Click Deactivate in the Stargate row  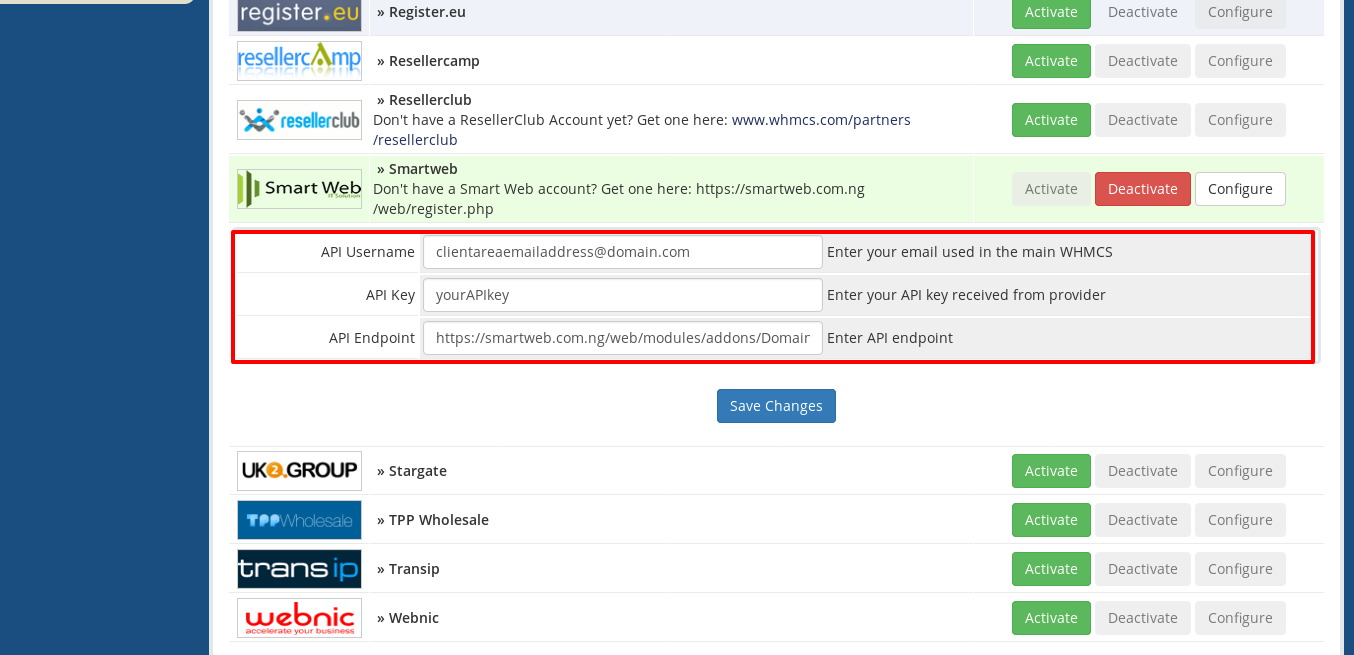pyautogui.click(x=1143, y=471)
